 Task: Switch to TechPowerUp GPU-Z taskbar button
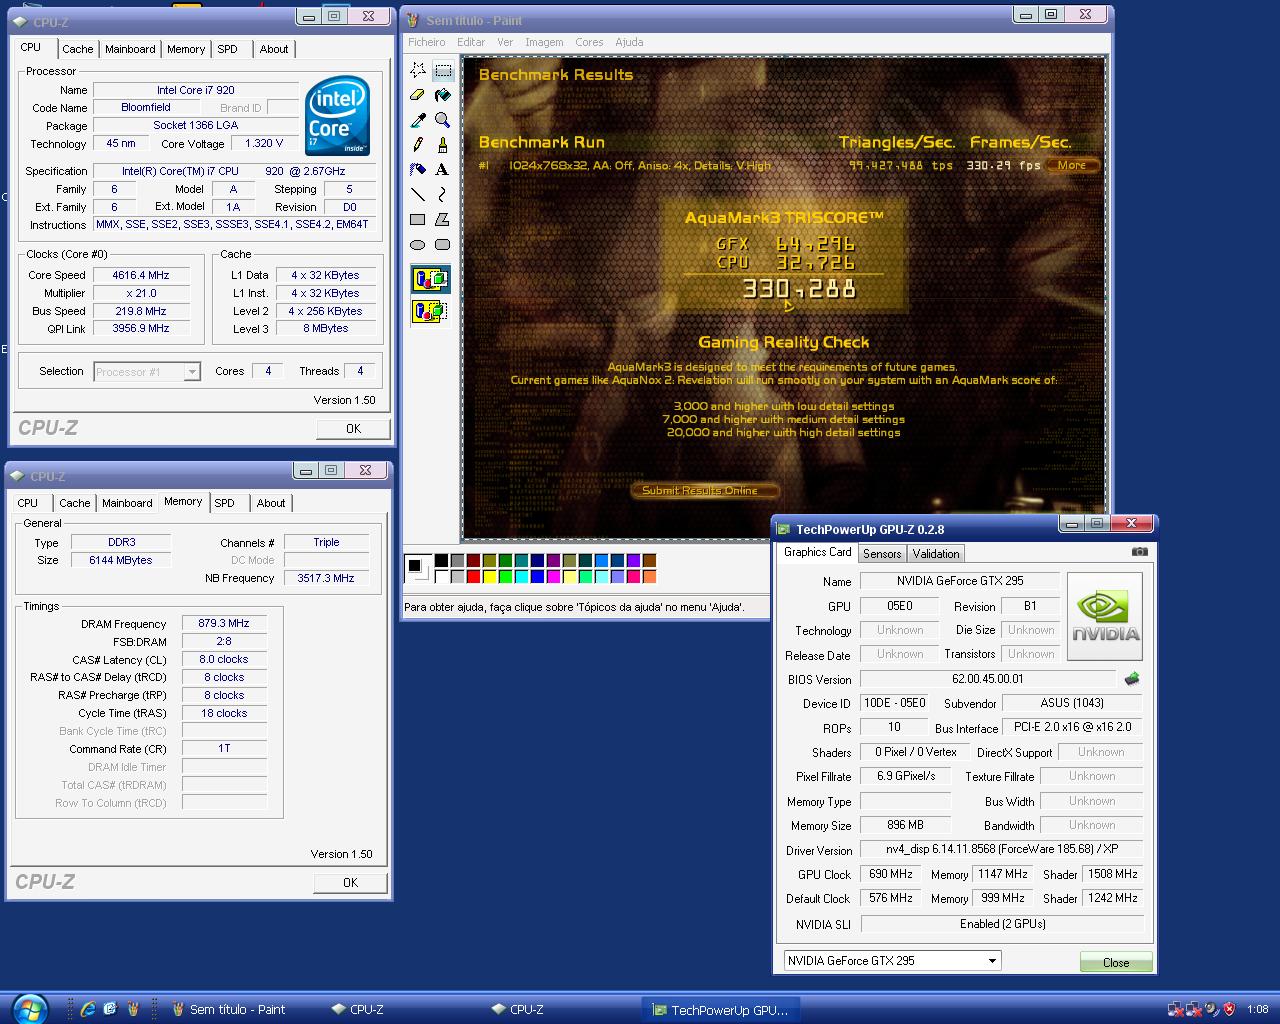tap(720, 1009)
